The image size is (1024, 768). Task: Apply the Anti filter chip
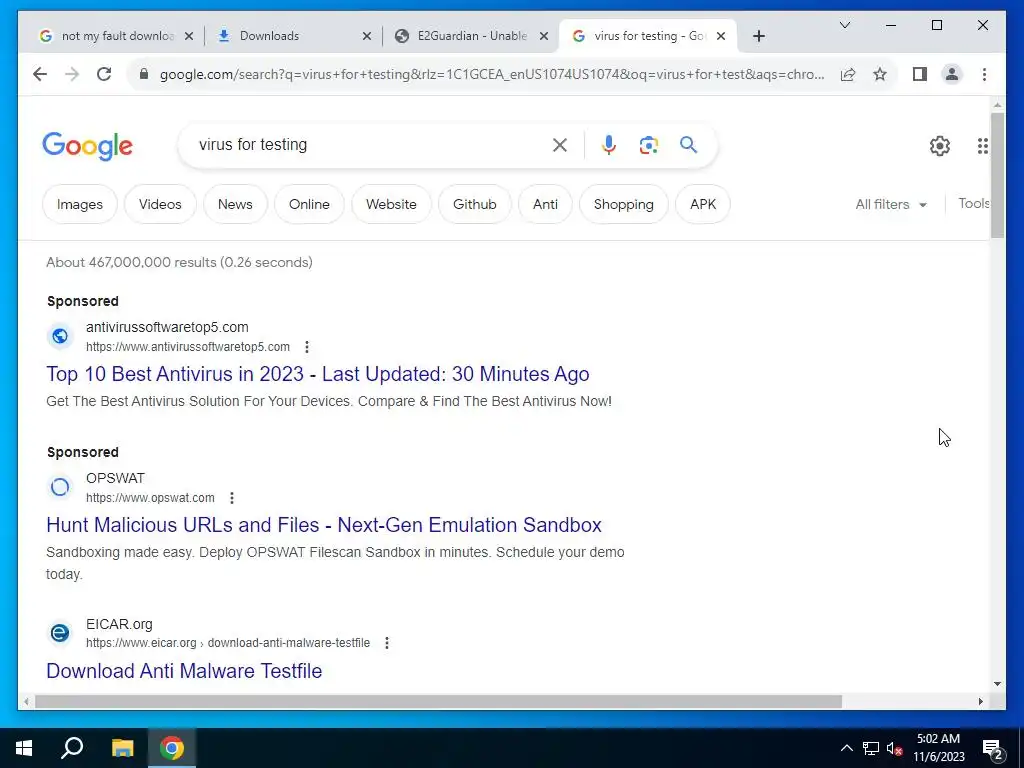[x=545, y=204]
